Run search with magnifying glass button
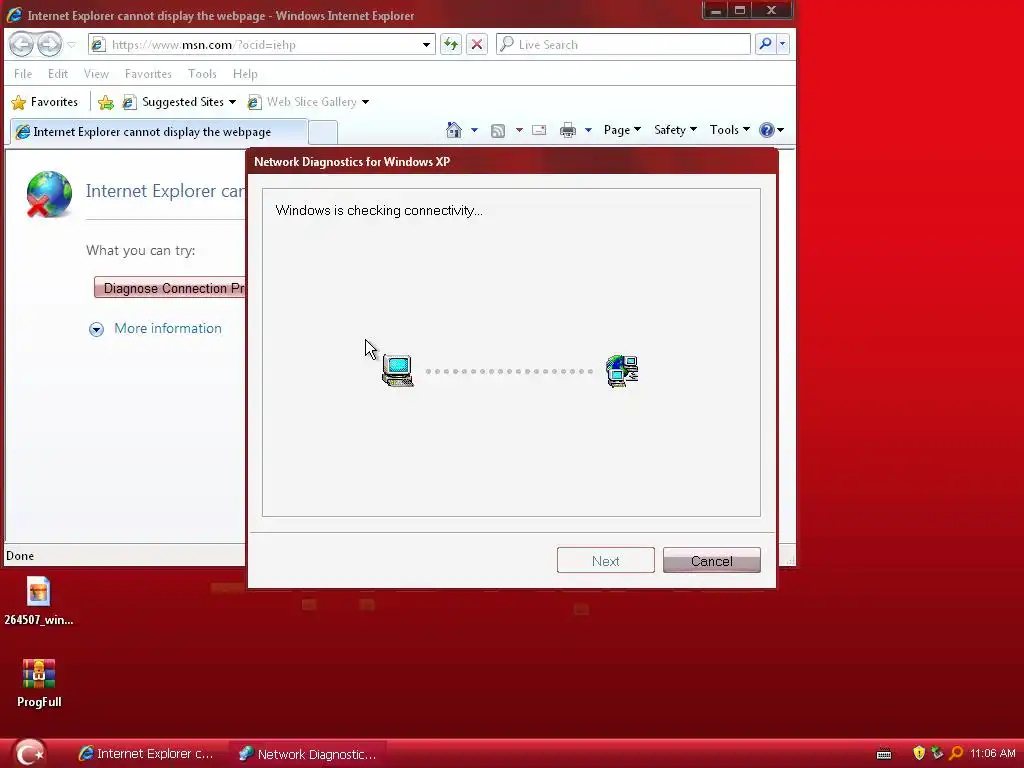 765,44
